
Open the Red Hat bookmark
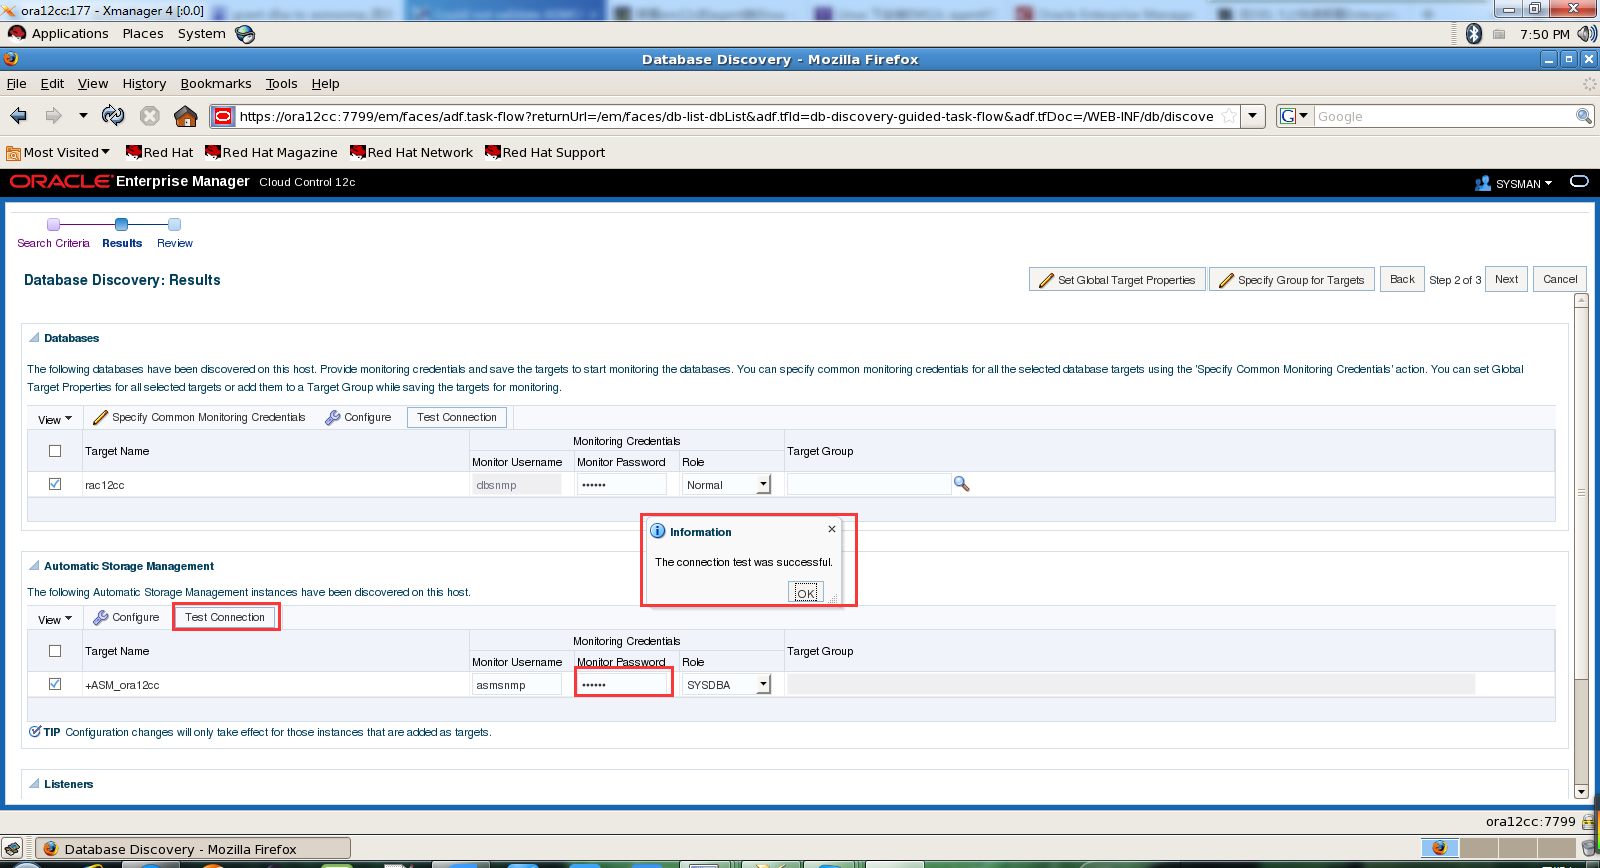tap(160, 152)
